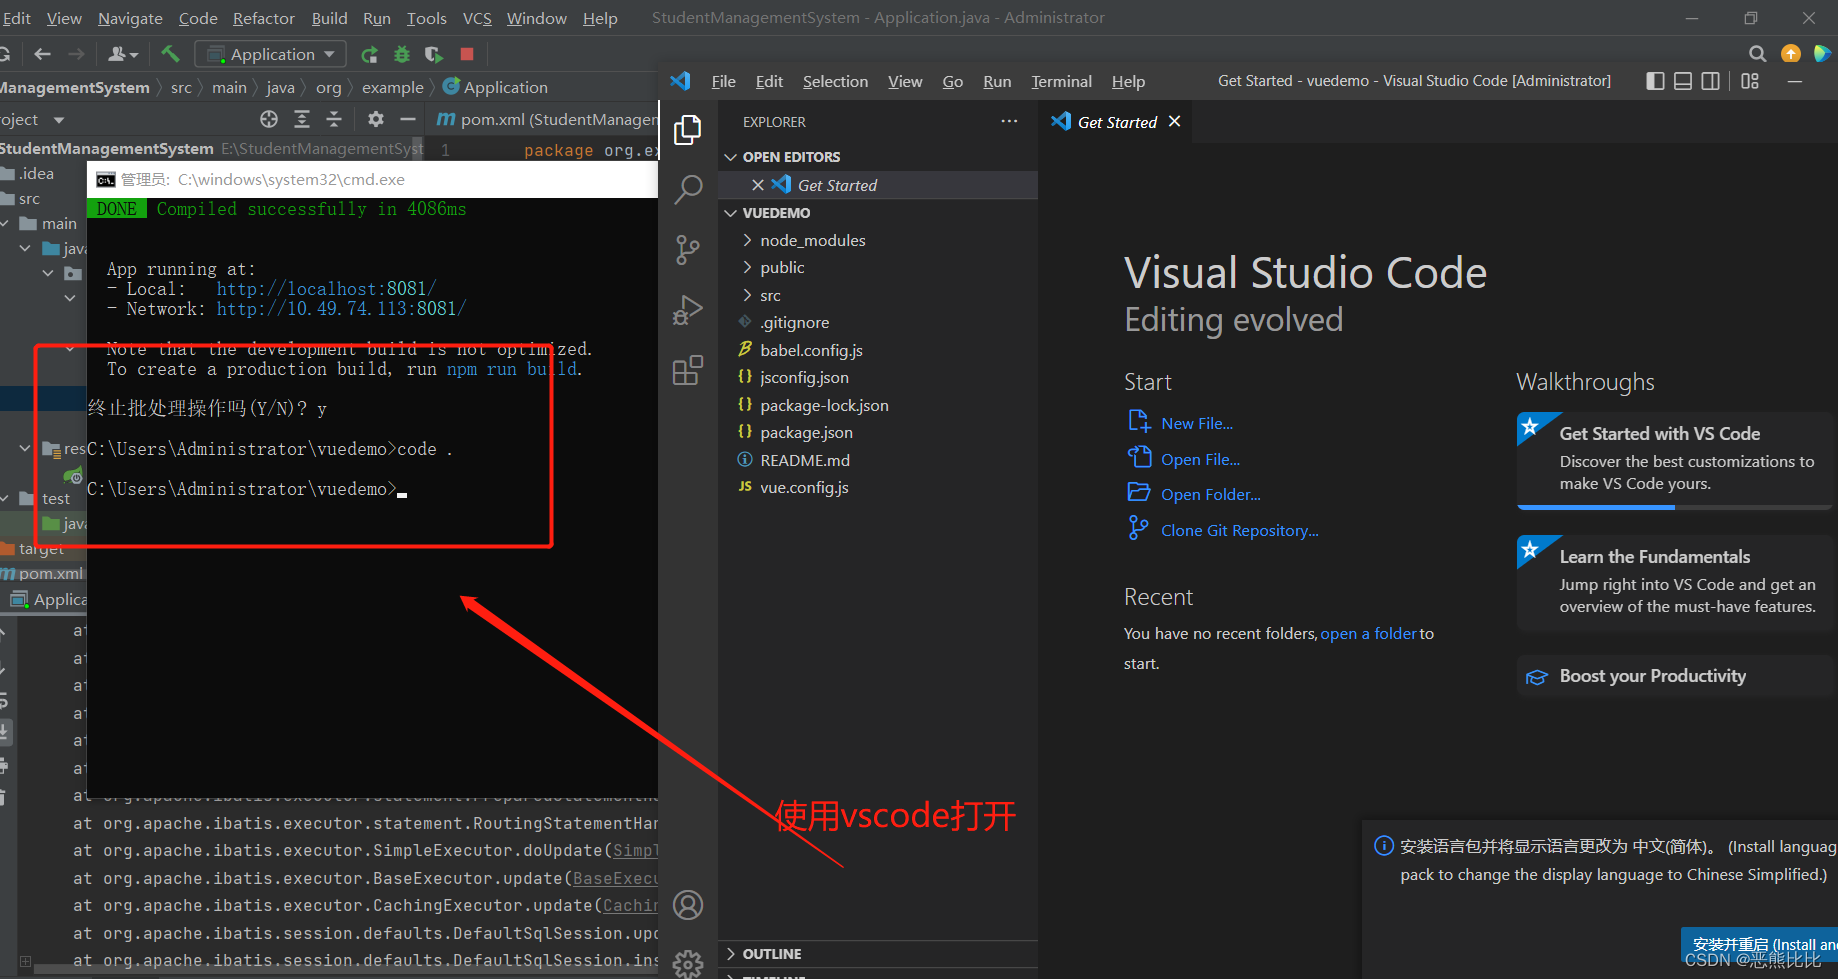This screenshot has height=979, width=1838.
Task: Click the Open Folder... link
Action: [x=1210, y=494]
